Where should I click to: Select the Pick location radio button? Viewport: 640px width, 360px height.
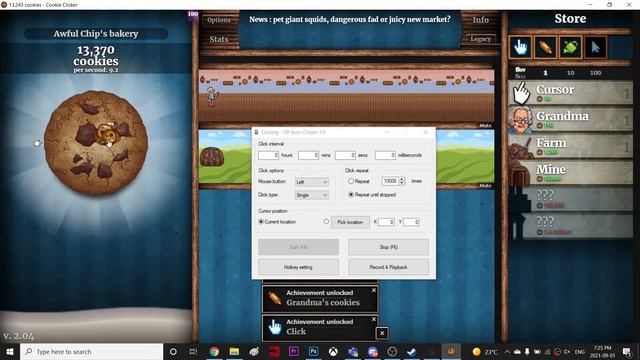pyautogui.click(x=326, y=222)
